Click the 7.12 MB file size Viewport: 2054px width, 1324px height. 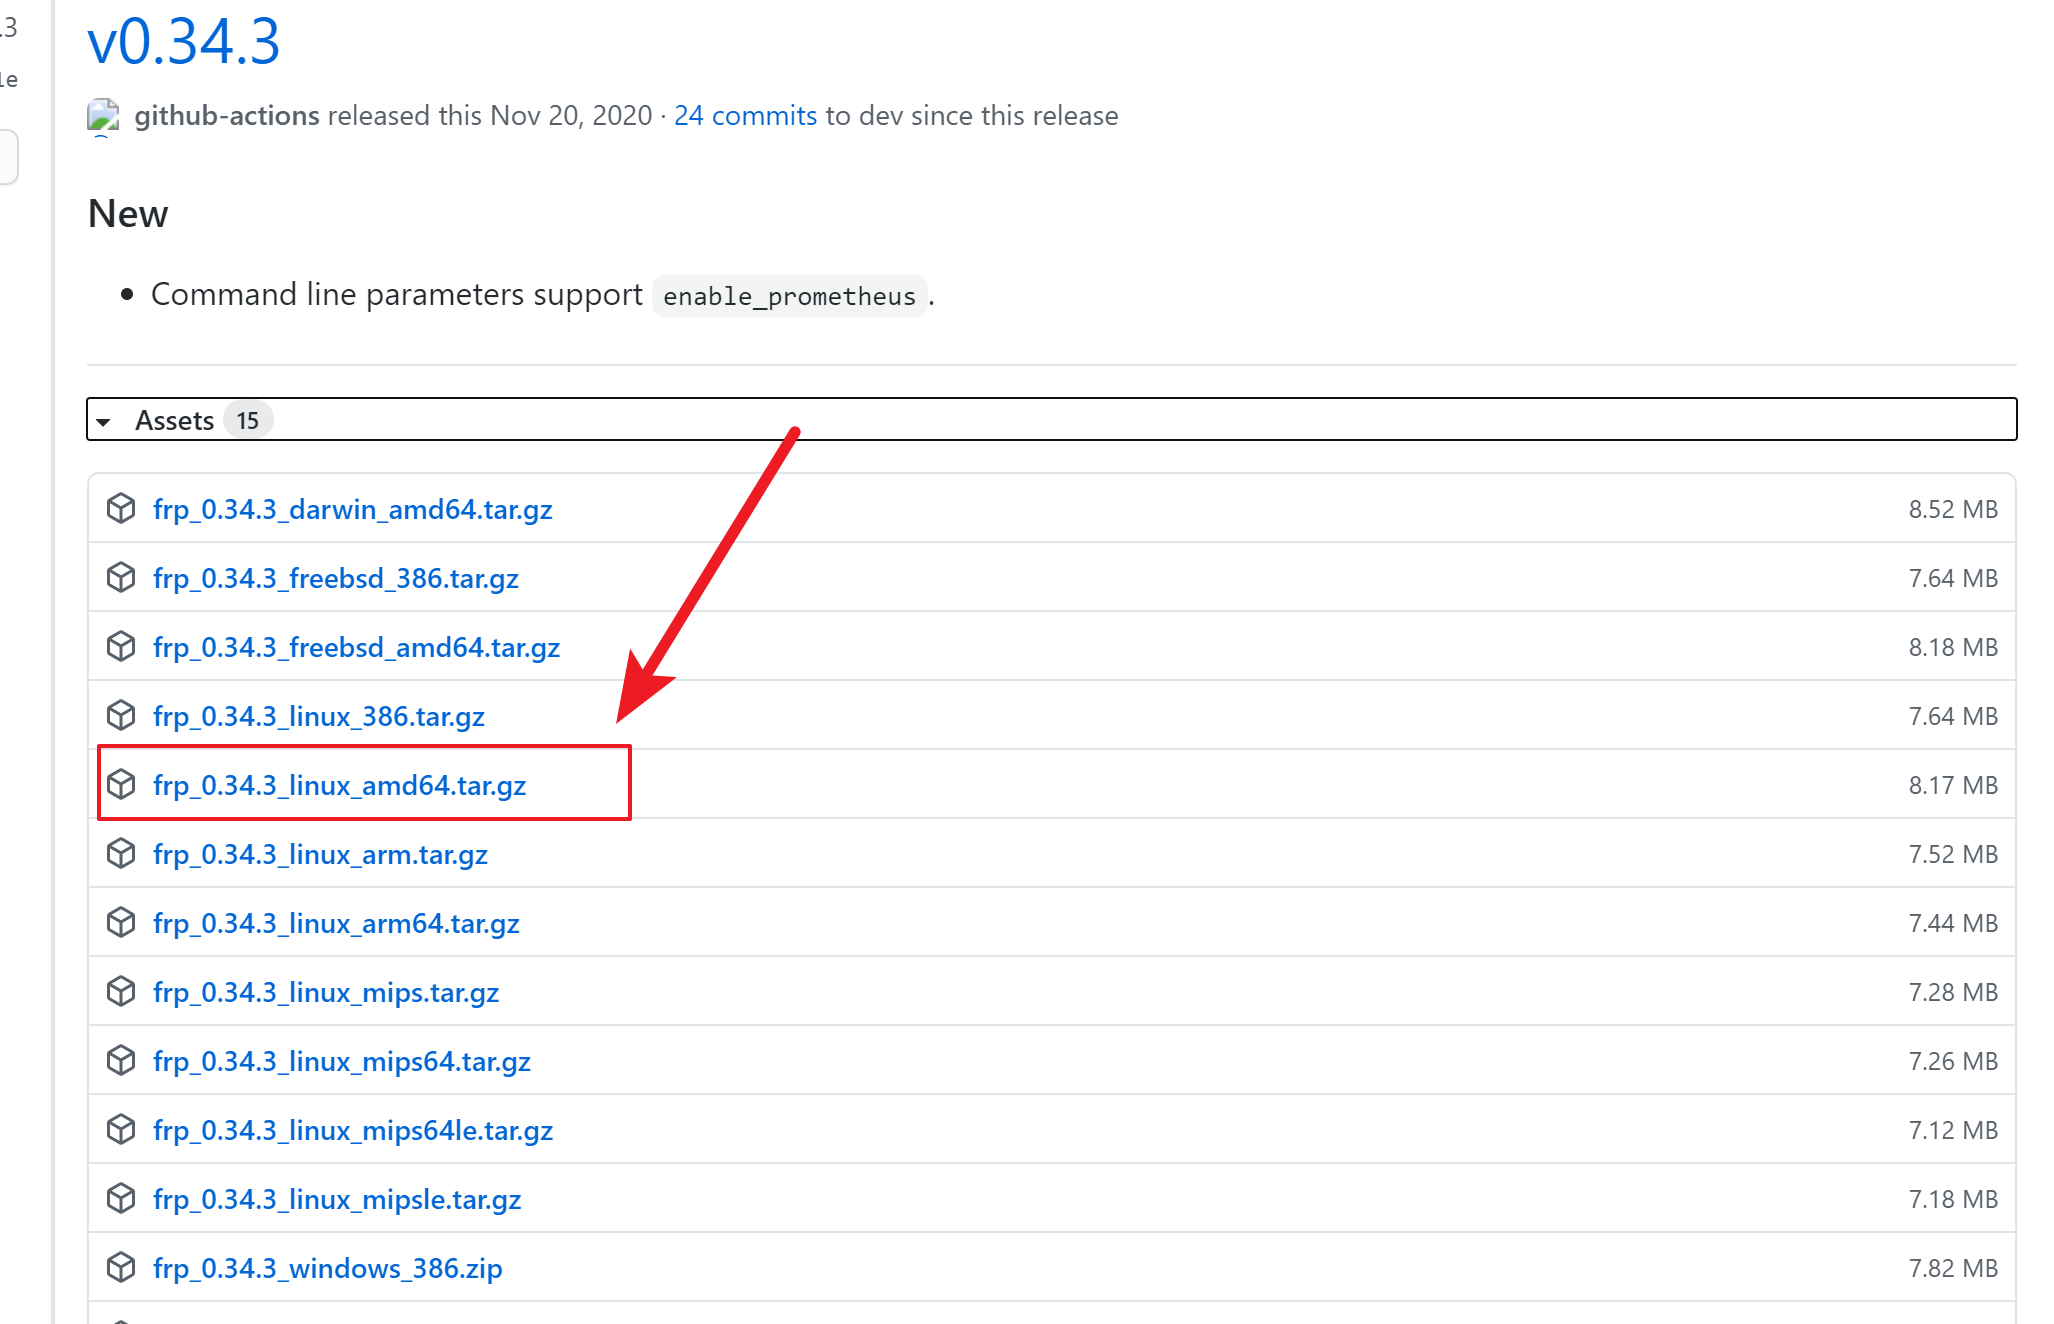pos(1952,1130)
